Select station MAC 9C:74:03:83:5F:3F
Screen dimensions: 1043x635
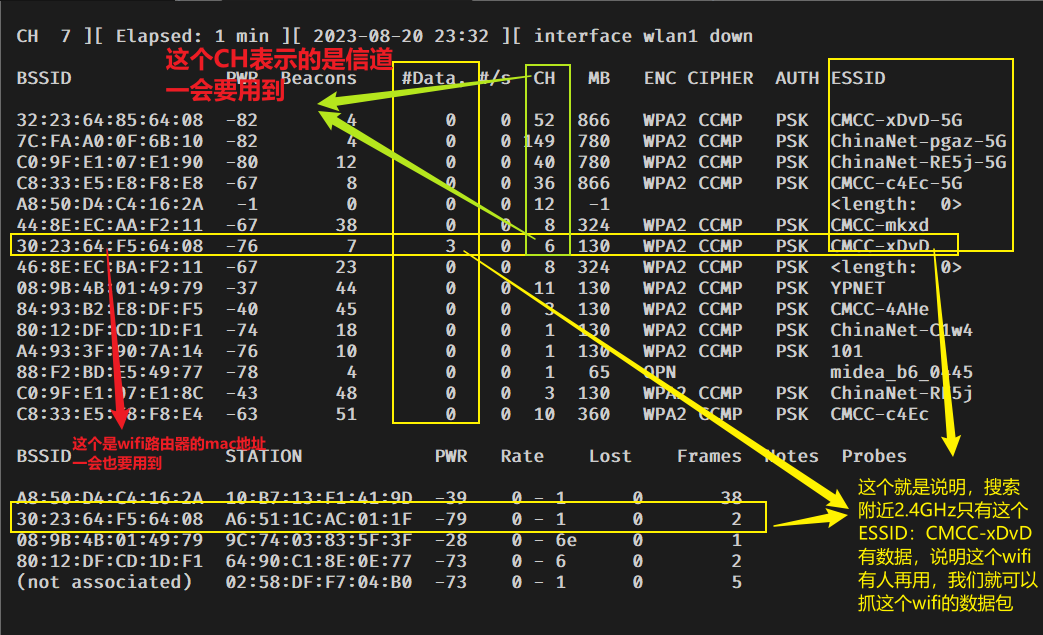click(319, 540)
